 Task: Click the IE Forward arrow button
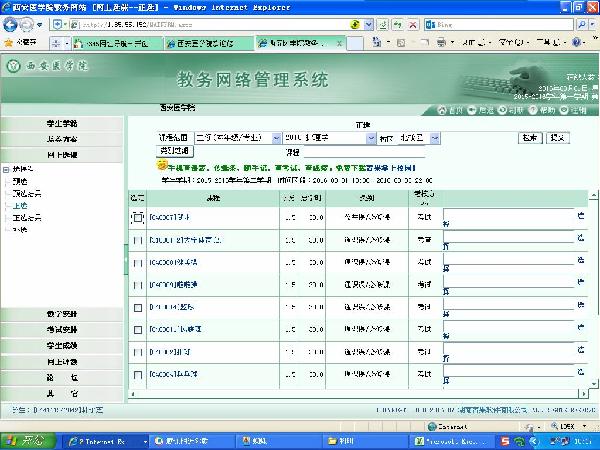coord(26,24)
